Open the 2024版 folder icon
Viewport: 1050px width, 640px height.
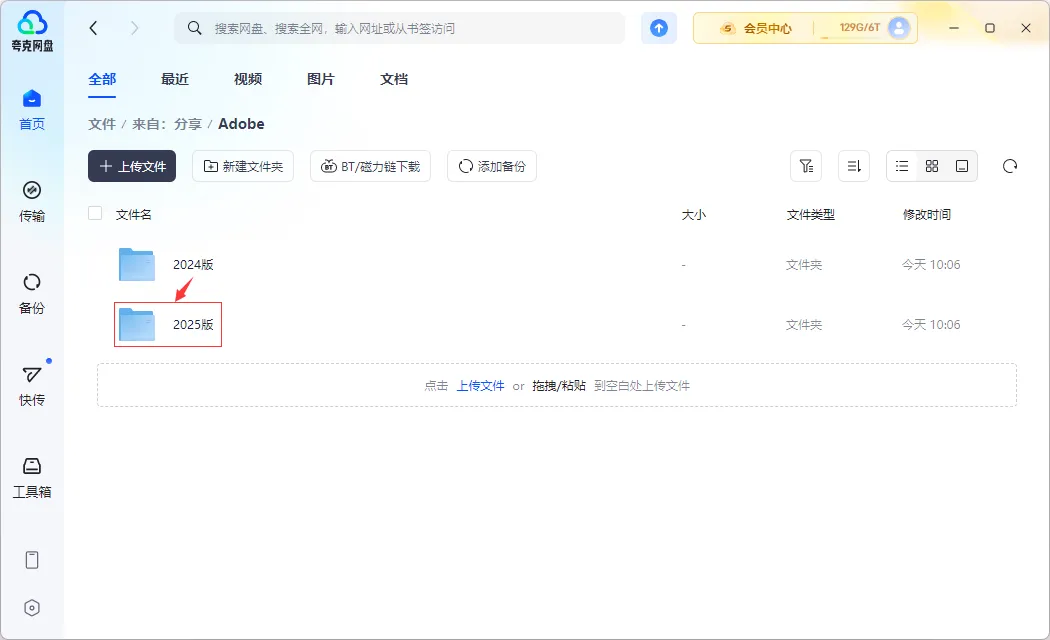[137, 264]
